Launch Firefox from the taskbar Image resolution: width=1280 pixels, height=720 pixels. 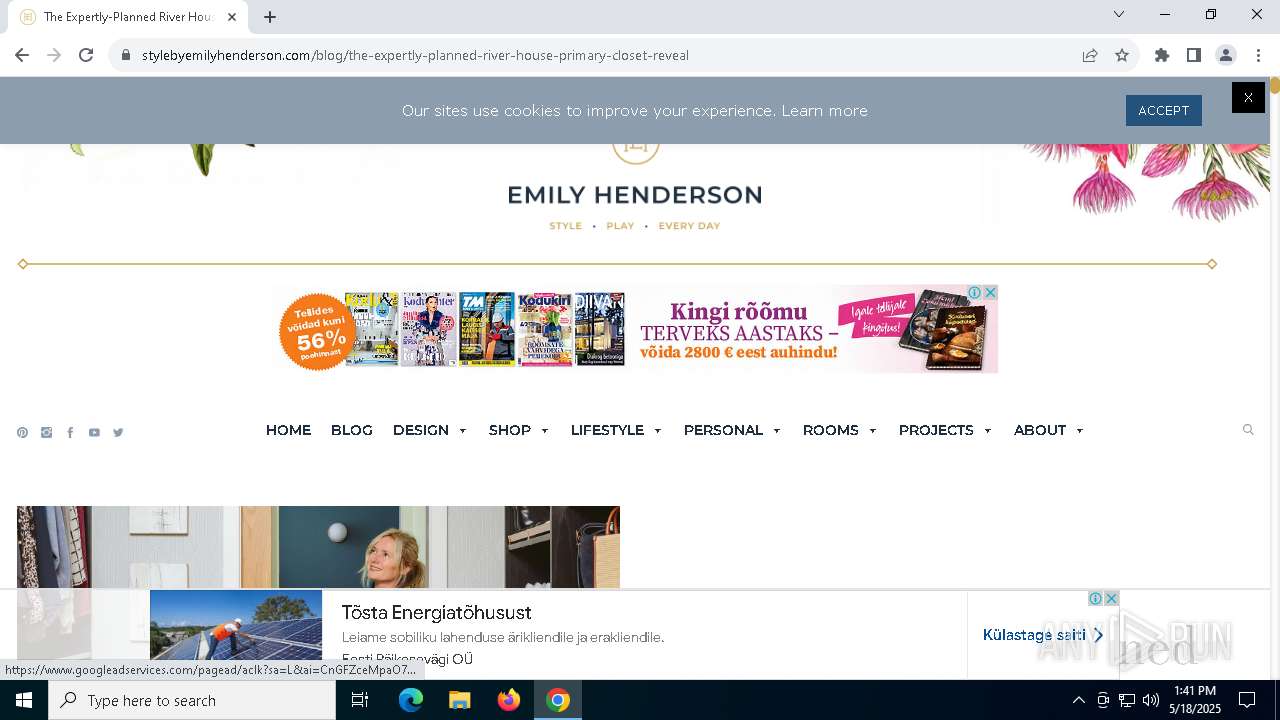[509, 700]
